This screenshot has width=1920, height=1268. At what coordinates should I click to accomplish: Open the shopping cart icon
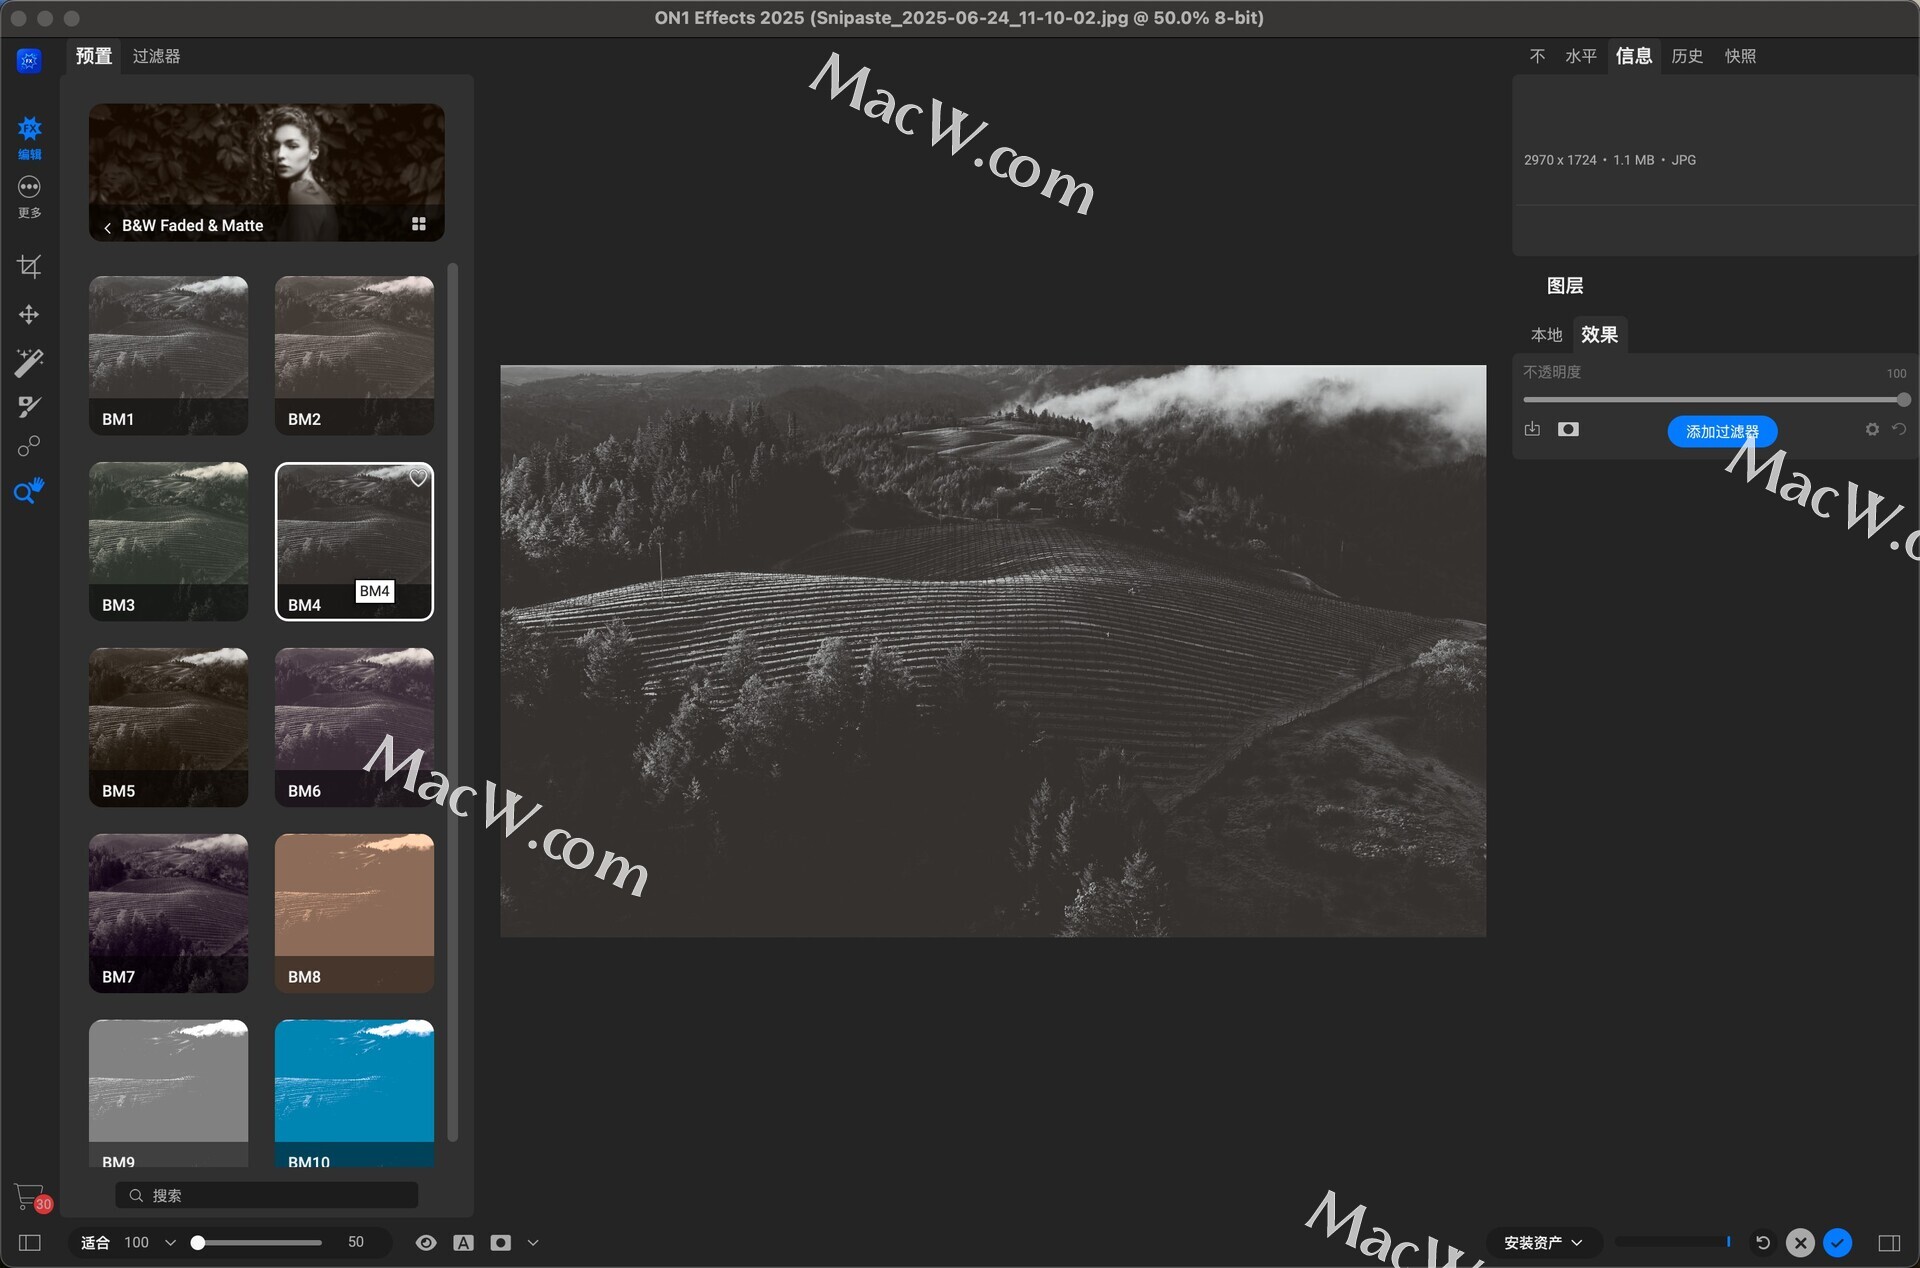28,1196
